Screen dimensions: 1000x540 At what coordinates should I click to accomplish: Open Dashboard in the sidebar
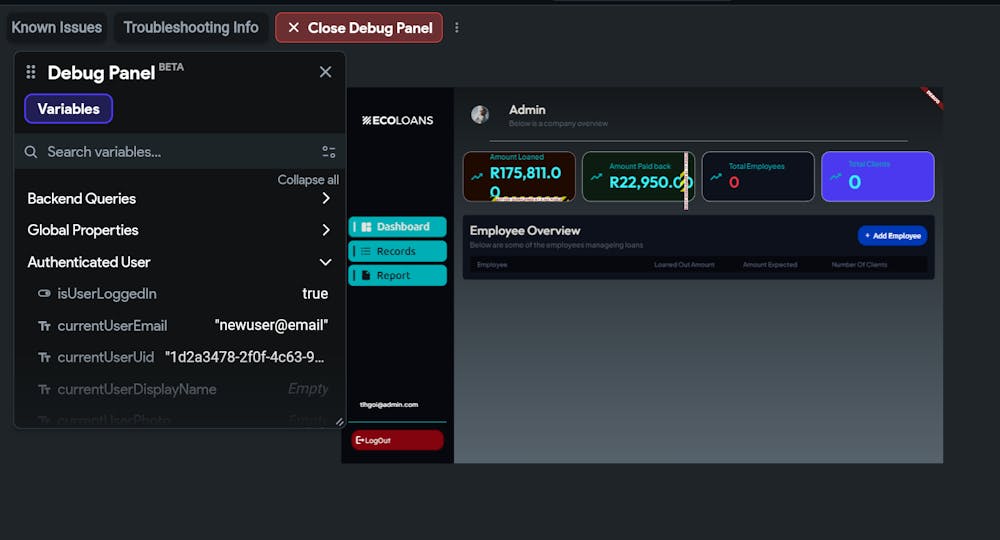(397, 226)
